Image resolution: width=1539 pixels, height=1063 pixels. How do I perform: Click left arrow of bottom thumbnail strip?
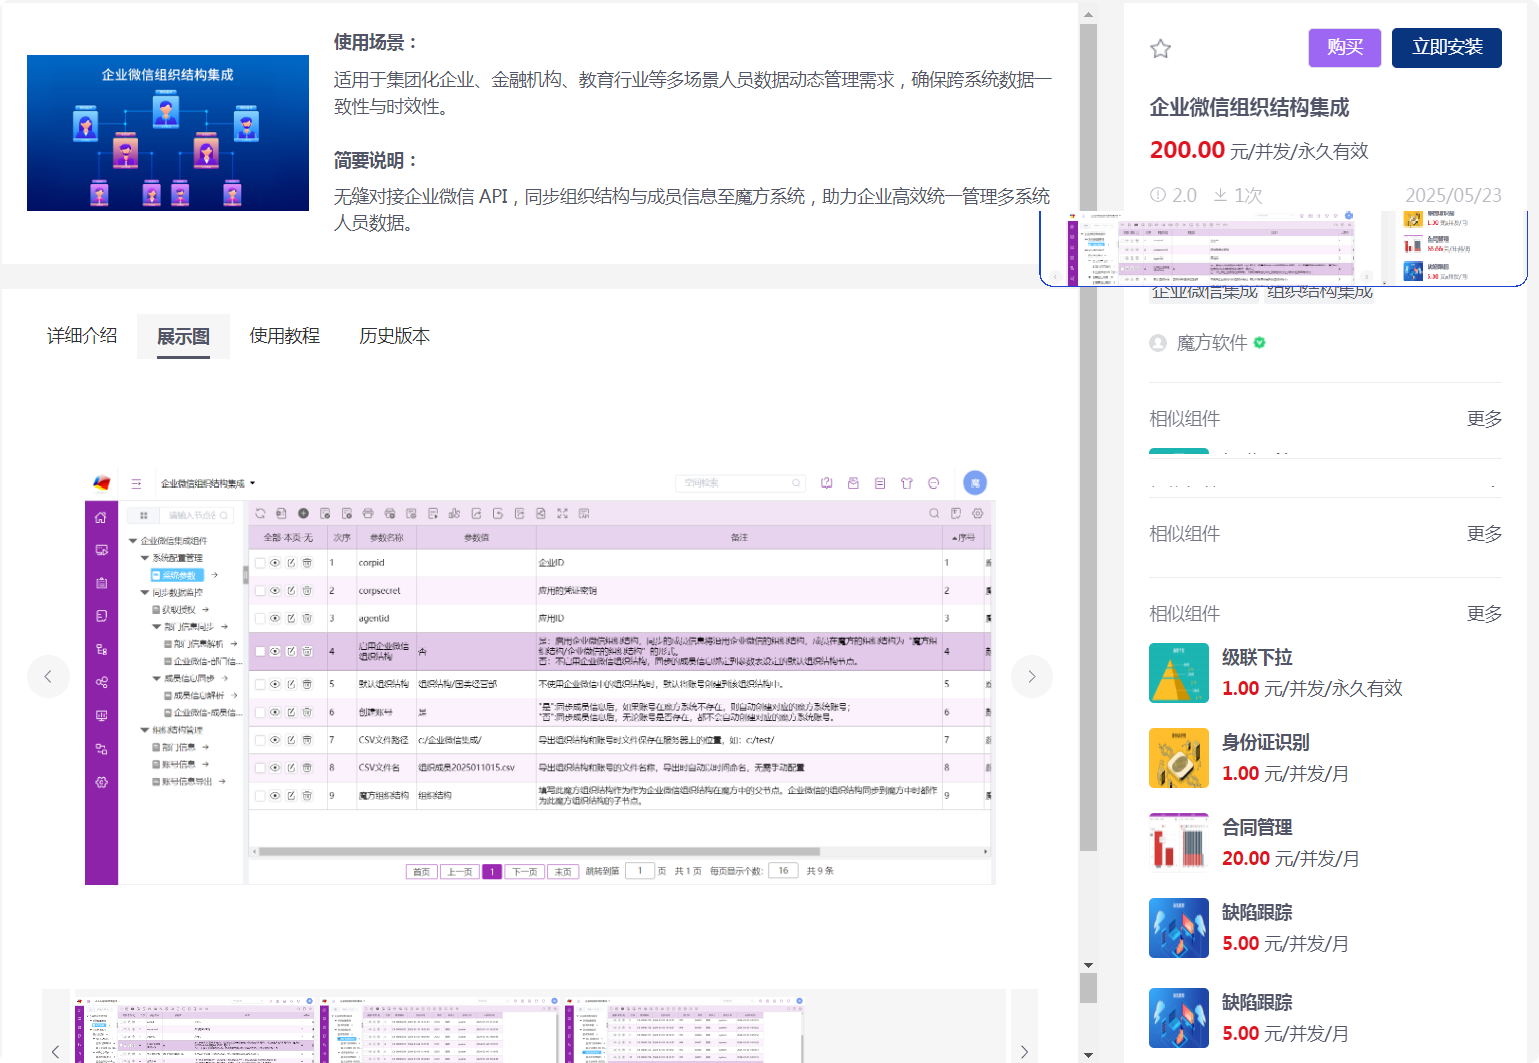tap(56, 1051)
